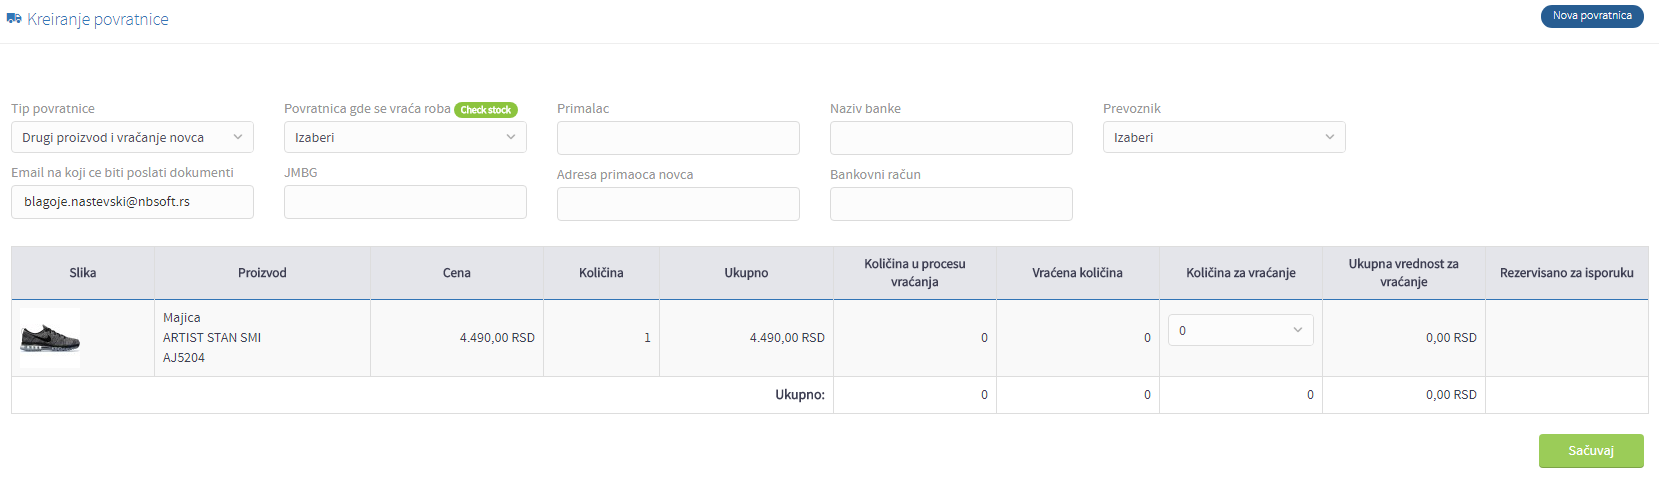Expand the Povratnica gde se vraća roba dropdown
Screen dimensions: 1659x482
point(405,137)
